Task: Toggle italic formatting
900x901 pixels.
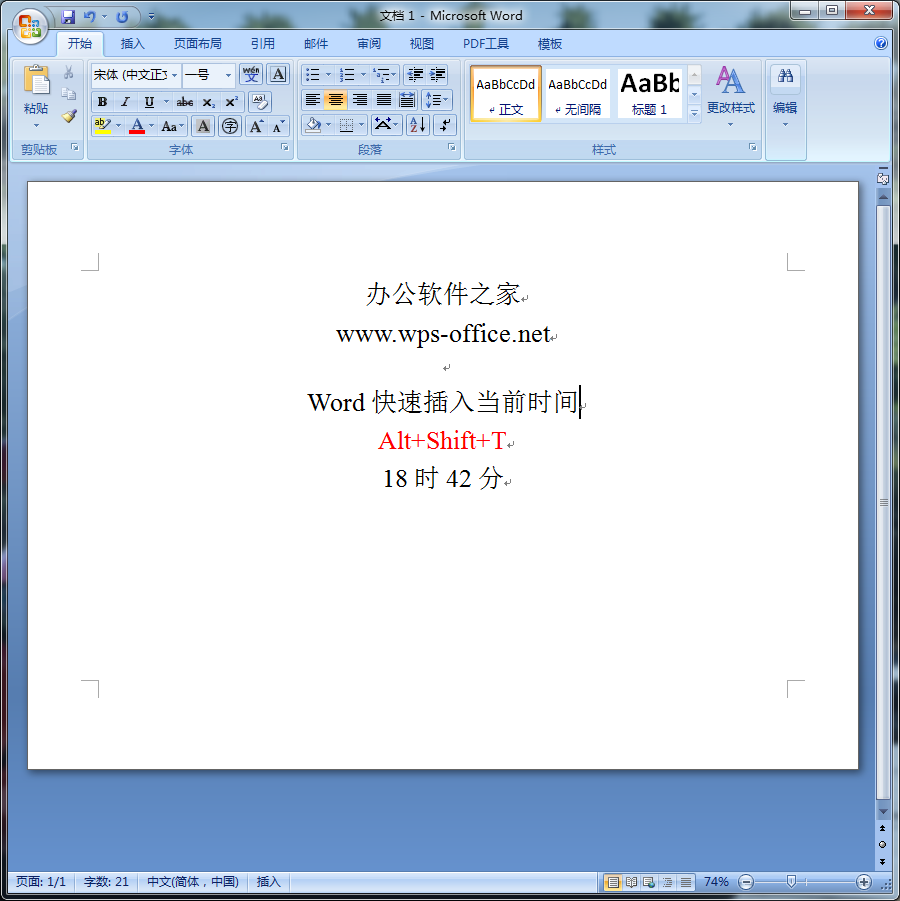Action: [x=125, y=102]
